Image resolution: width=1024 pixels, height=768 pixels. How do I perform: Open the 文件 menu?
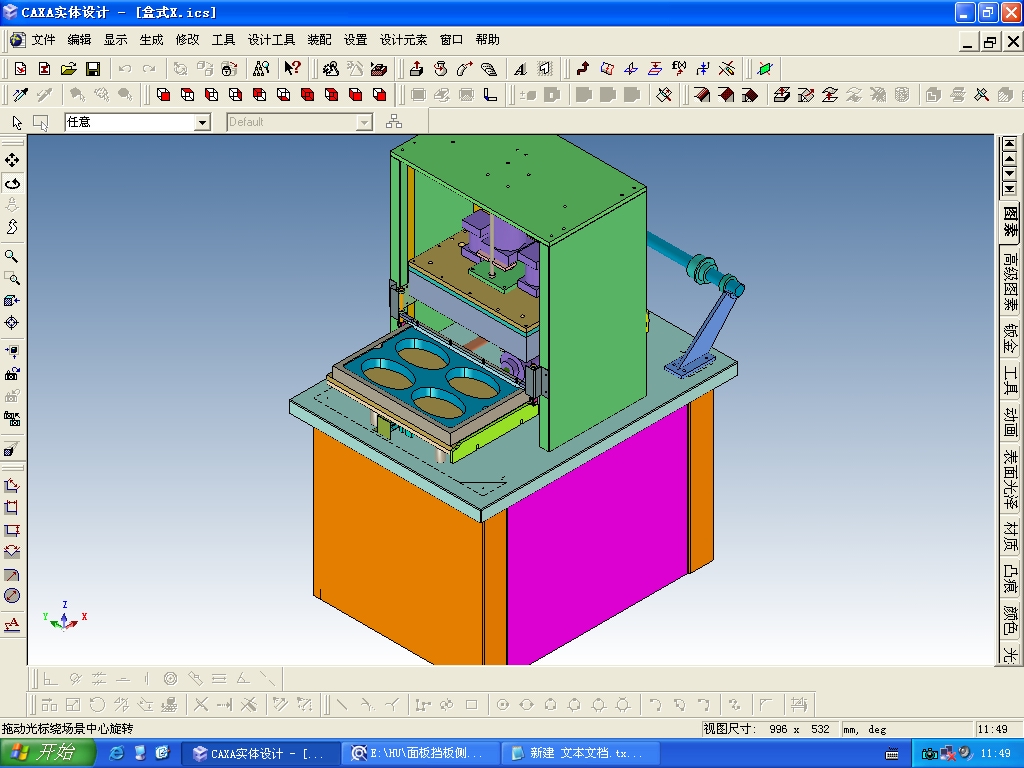43,40
